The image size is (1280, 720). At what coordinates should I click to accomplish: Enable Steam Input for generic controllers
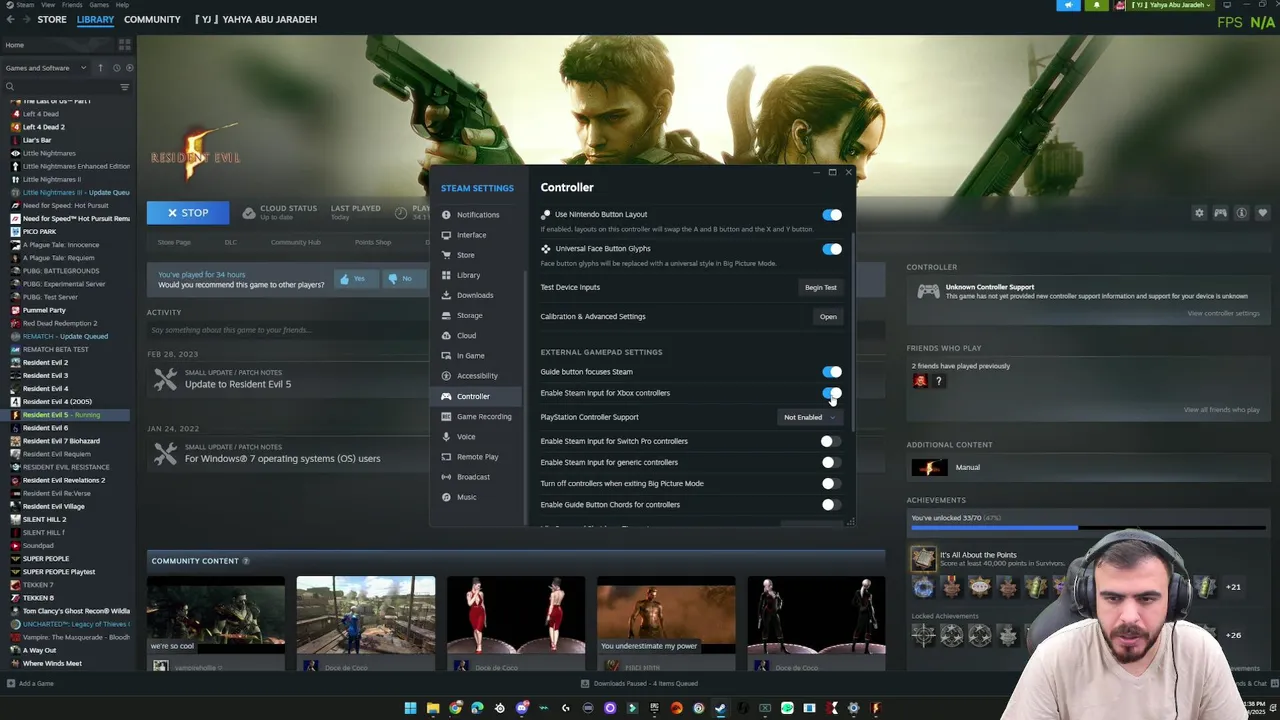(832, 462)
